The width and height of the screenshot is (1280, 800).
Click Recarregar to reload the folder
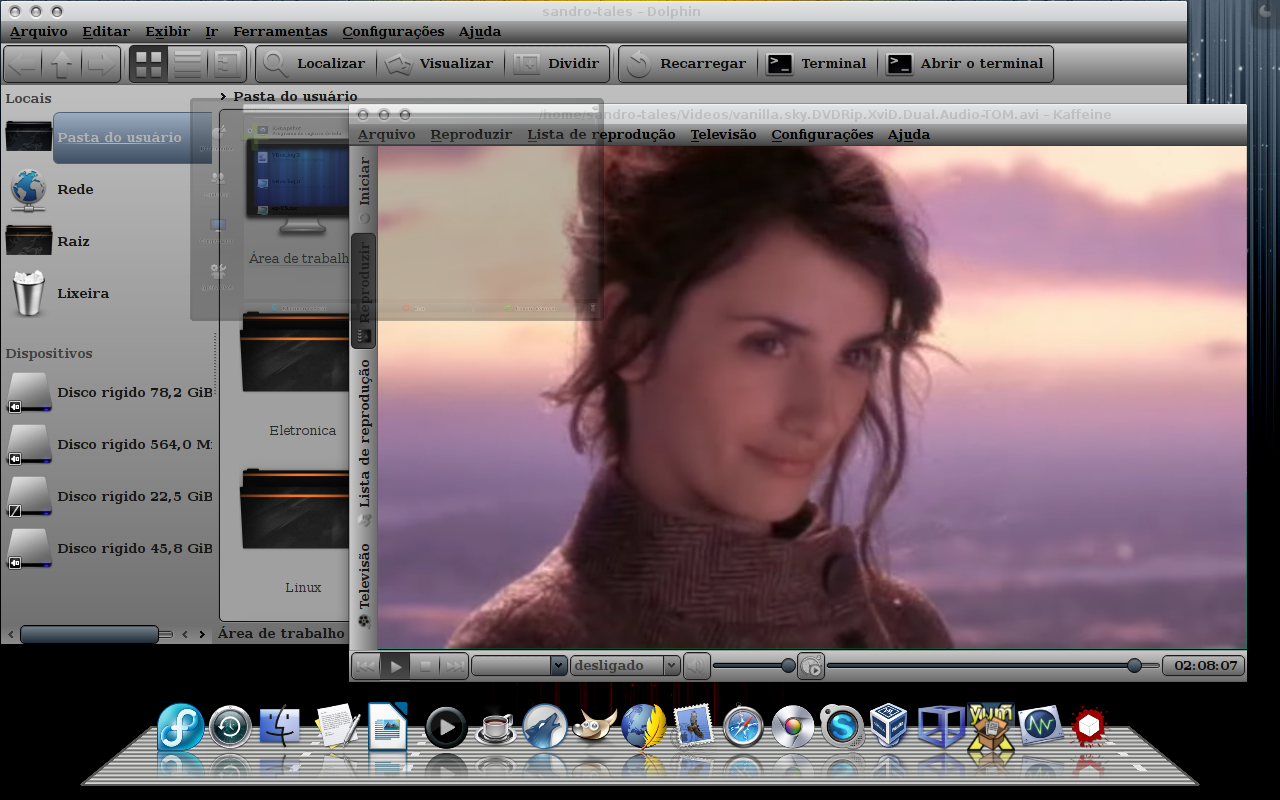tap(686, 64)
